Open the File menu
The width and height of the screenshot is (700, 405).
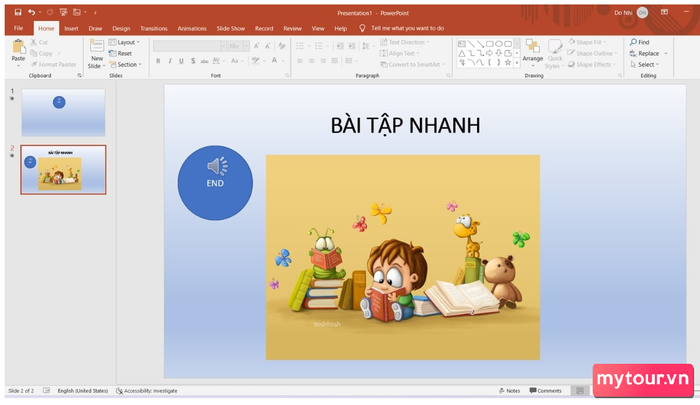tap(18, 28)
